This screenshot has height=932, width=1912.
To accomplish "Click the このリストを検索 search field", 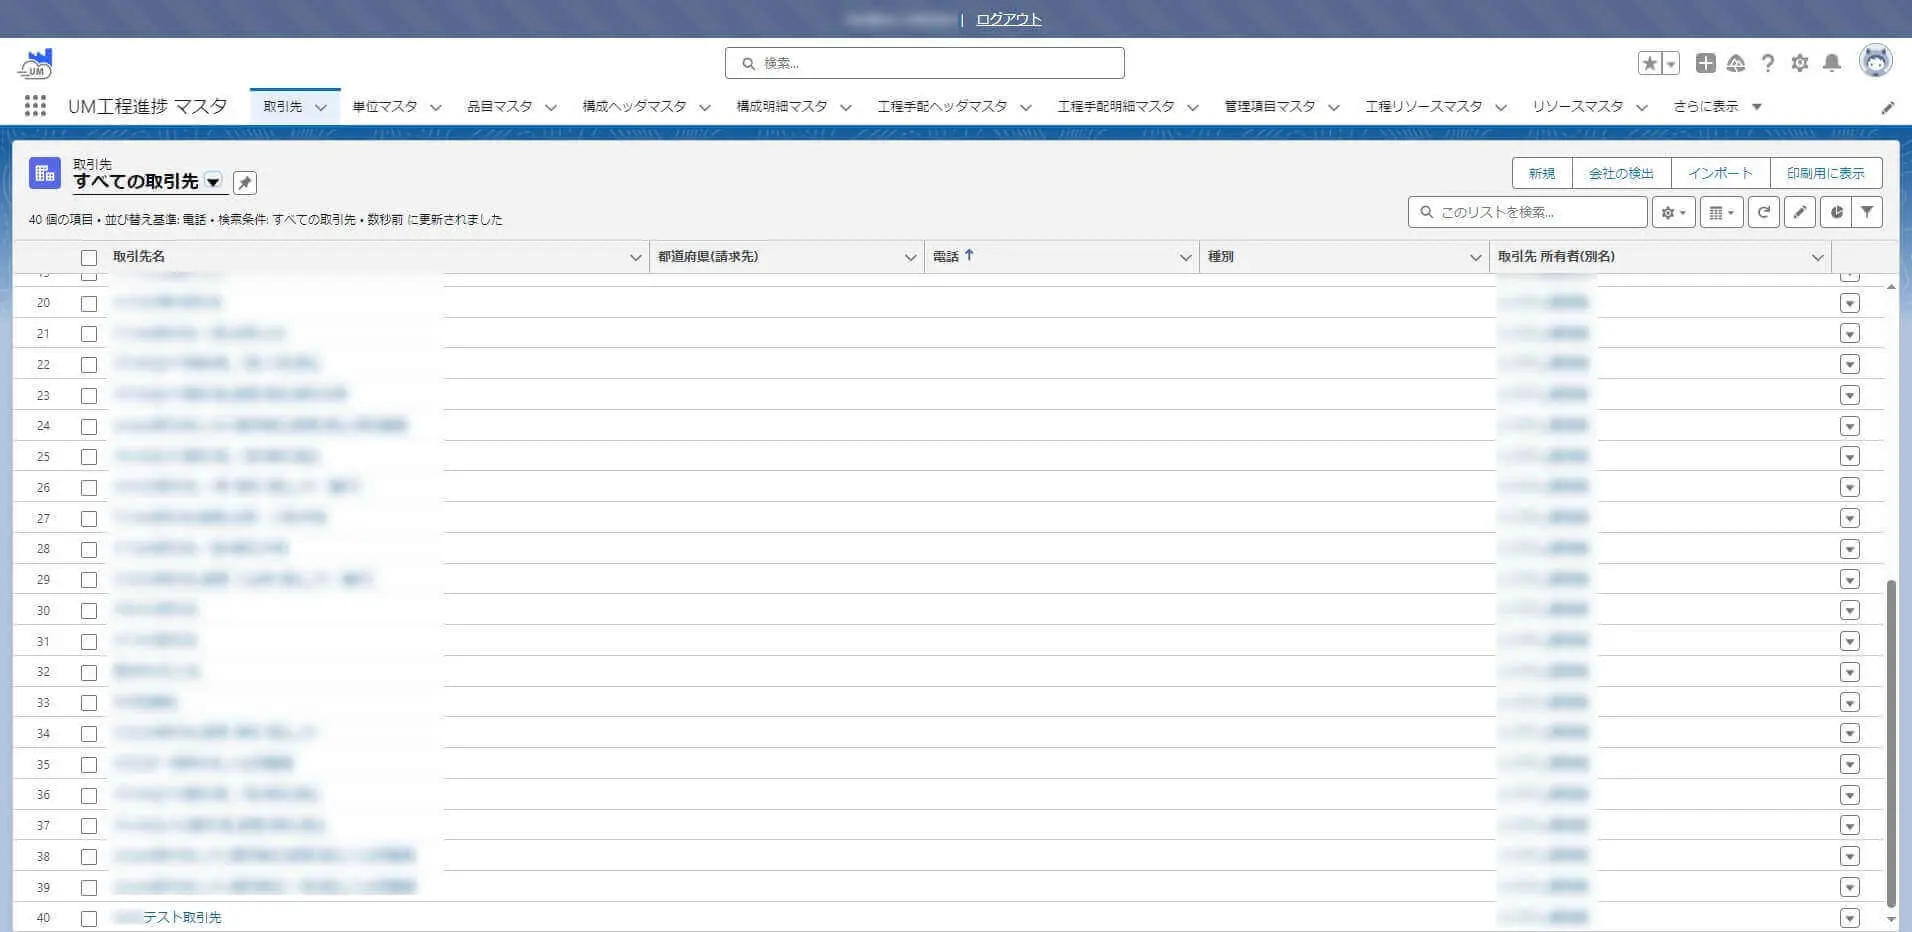I will point(1528,212).
